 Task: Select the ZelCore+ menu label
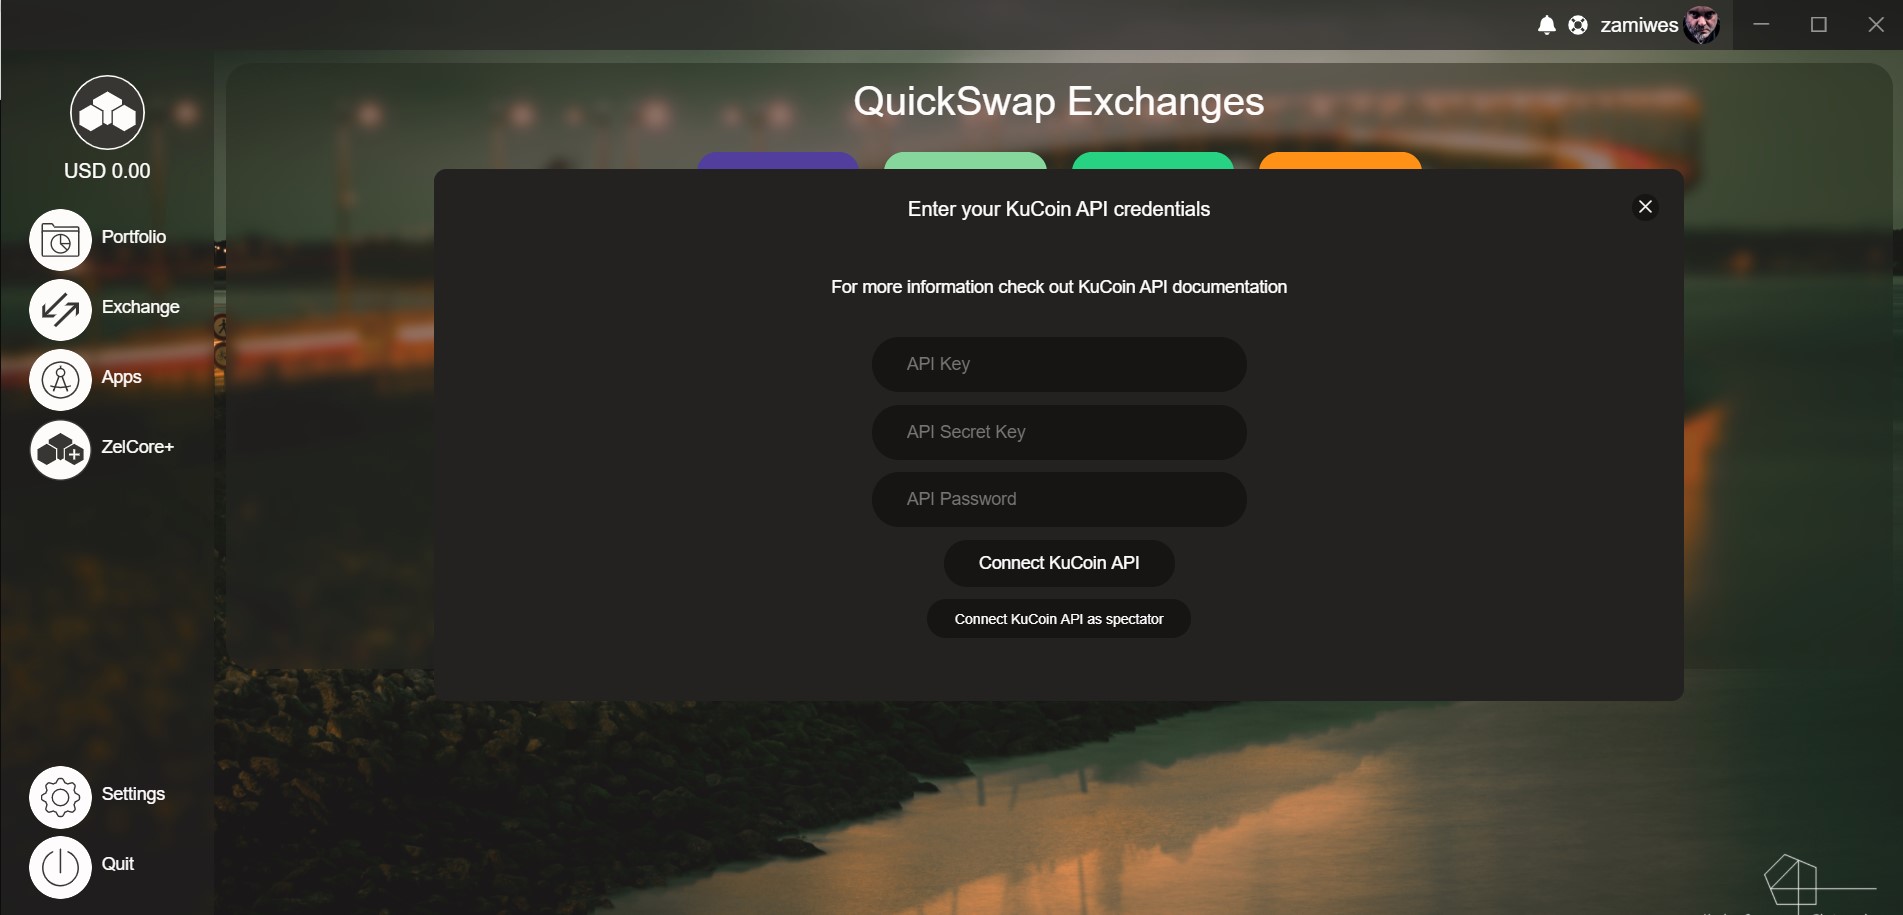(138, 447)
